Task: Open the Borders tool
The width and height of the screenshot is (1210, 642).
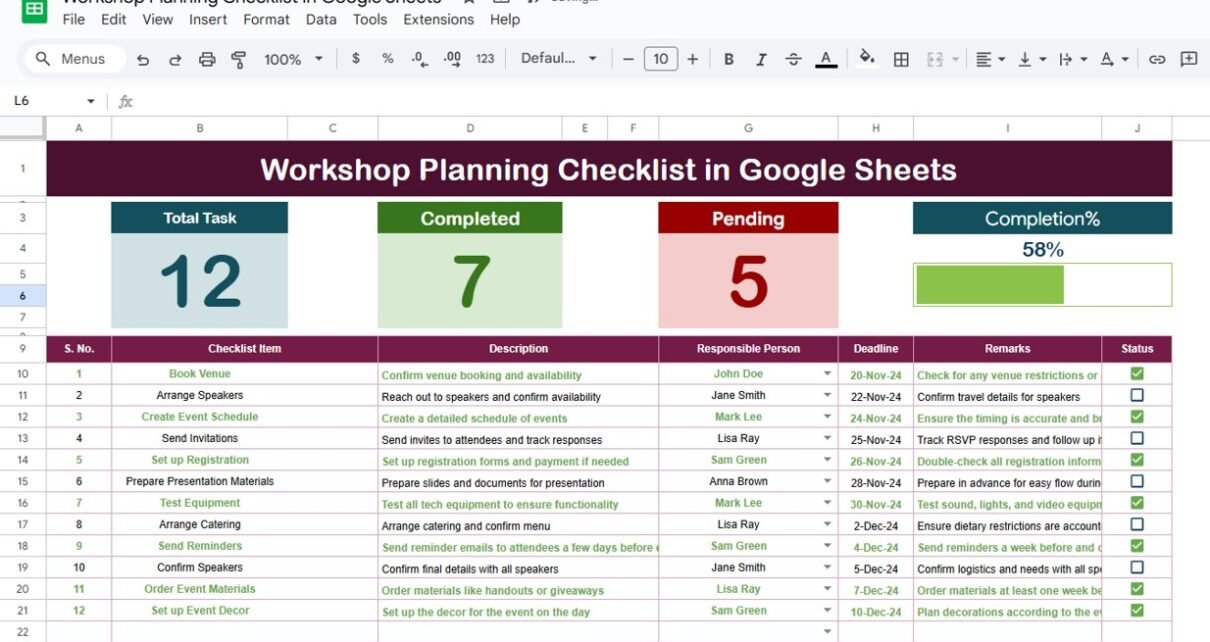Action: pos(901,59)
